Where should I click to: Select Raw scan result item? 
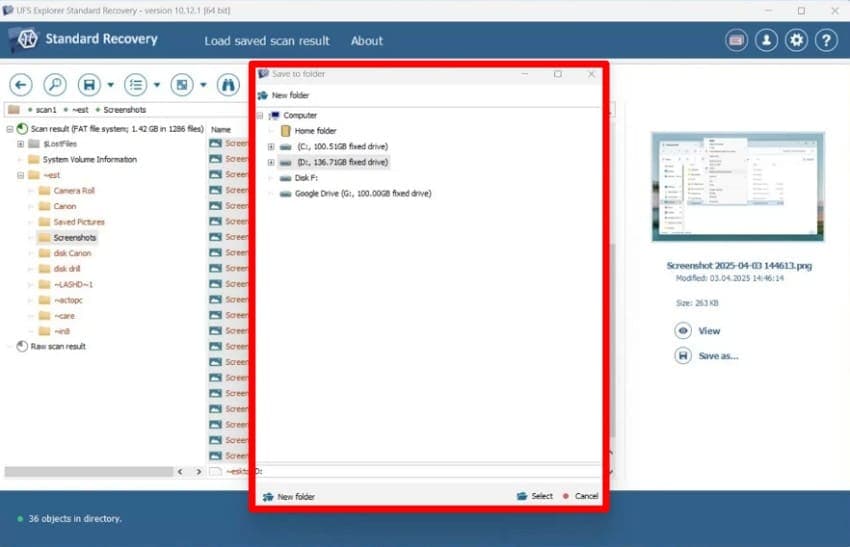(58, 346)
